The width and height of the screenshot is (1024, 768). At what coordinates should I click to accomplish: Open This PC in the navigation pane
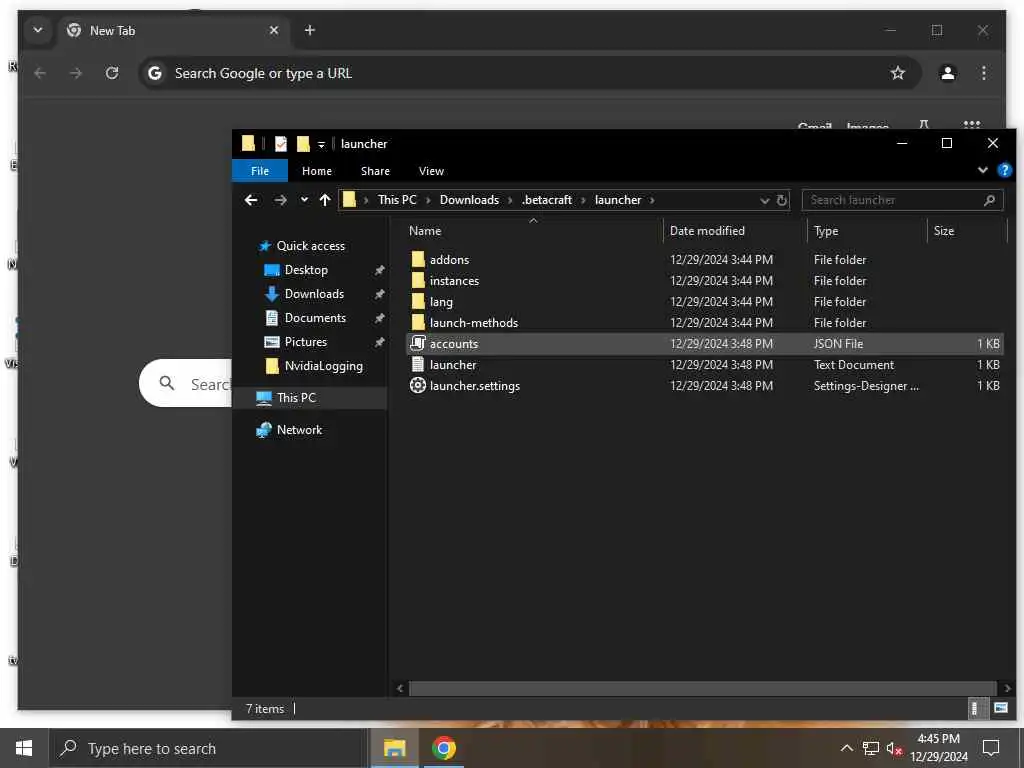tap(296, 398)
